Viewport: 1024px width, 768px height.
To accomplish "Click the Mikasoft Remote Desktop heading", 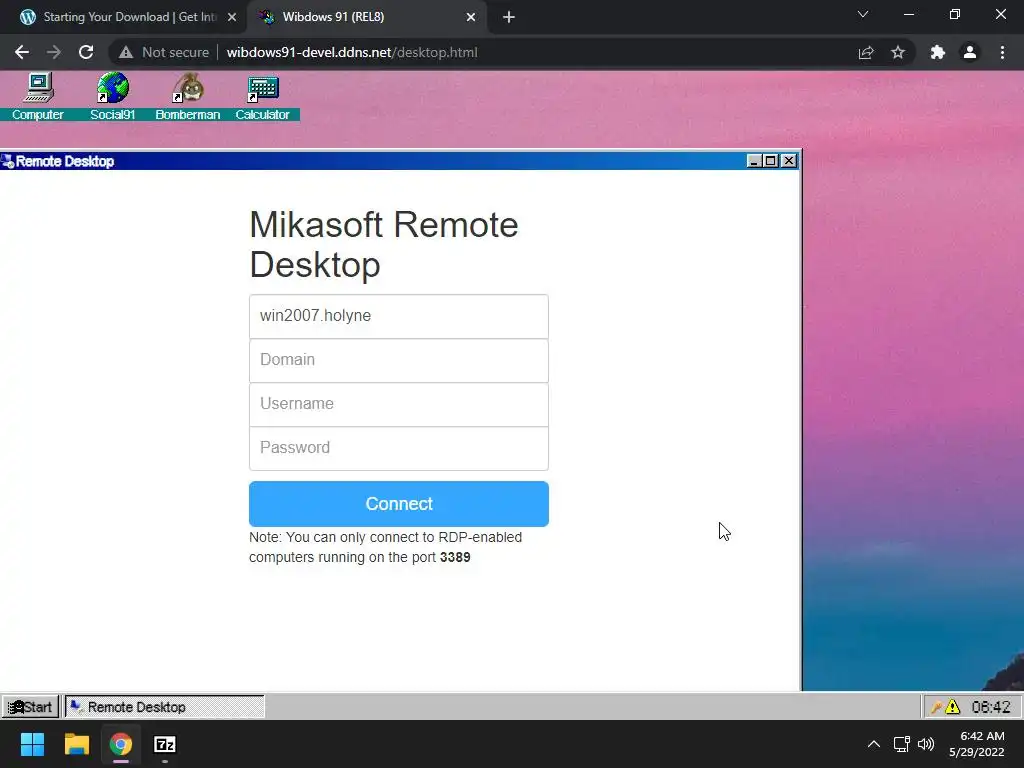I will coord(384,244).
